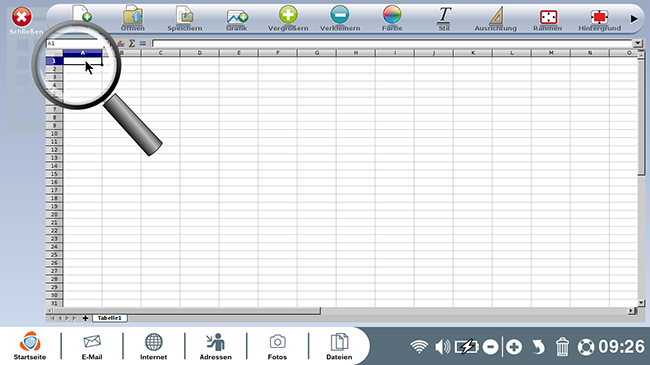This screenshot has width=650, height=365.
Task: Choose the Ausrichtung alignment tool
Action: click(496, 19)
